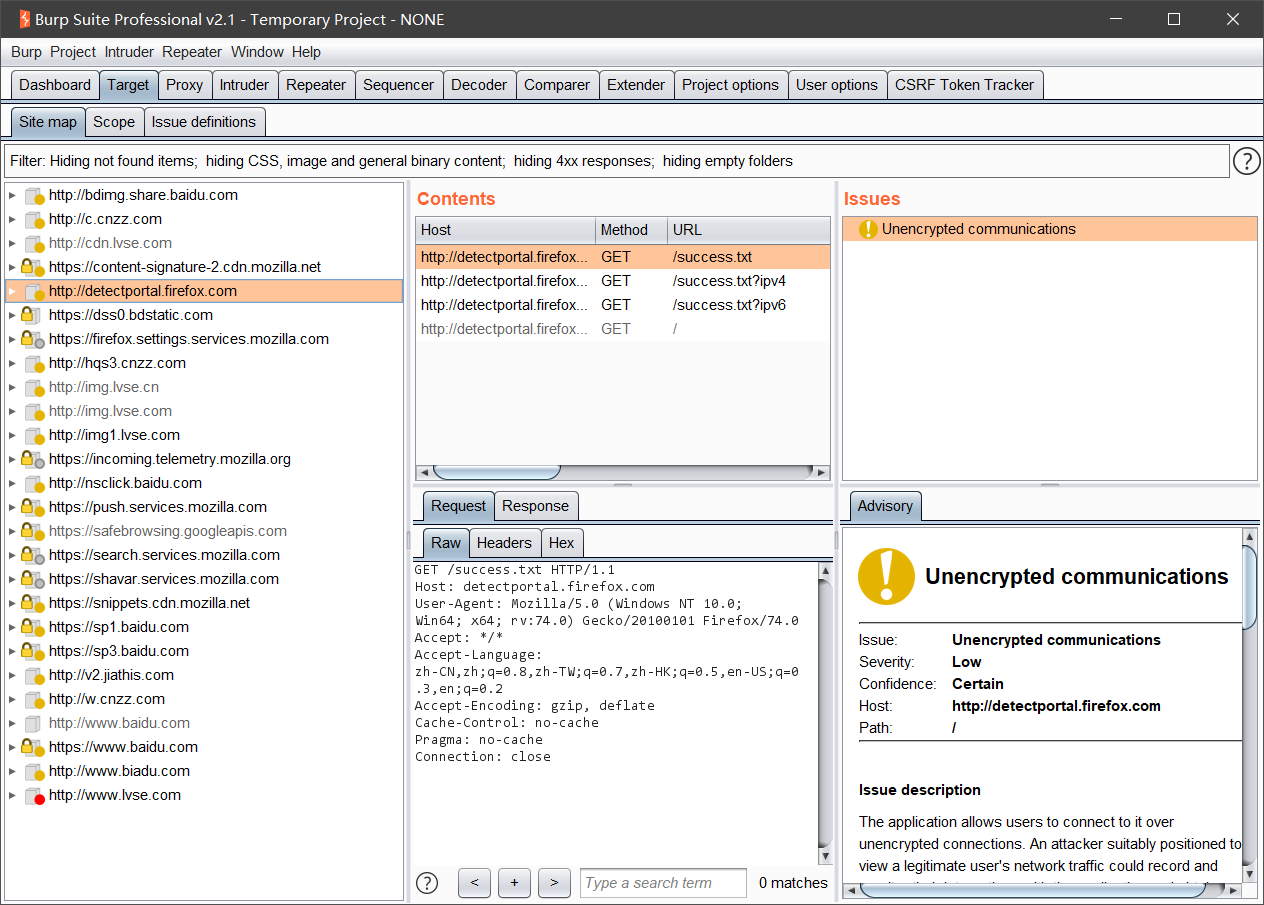This screenshot has height=905, width=1264.
Task: Click the Unencrypted communications warning icon in Issues
Action: pos(868,229)
